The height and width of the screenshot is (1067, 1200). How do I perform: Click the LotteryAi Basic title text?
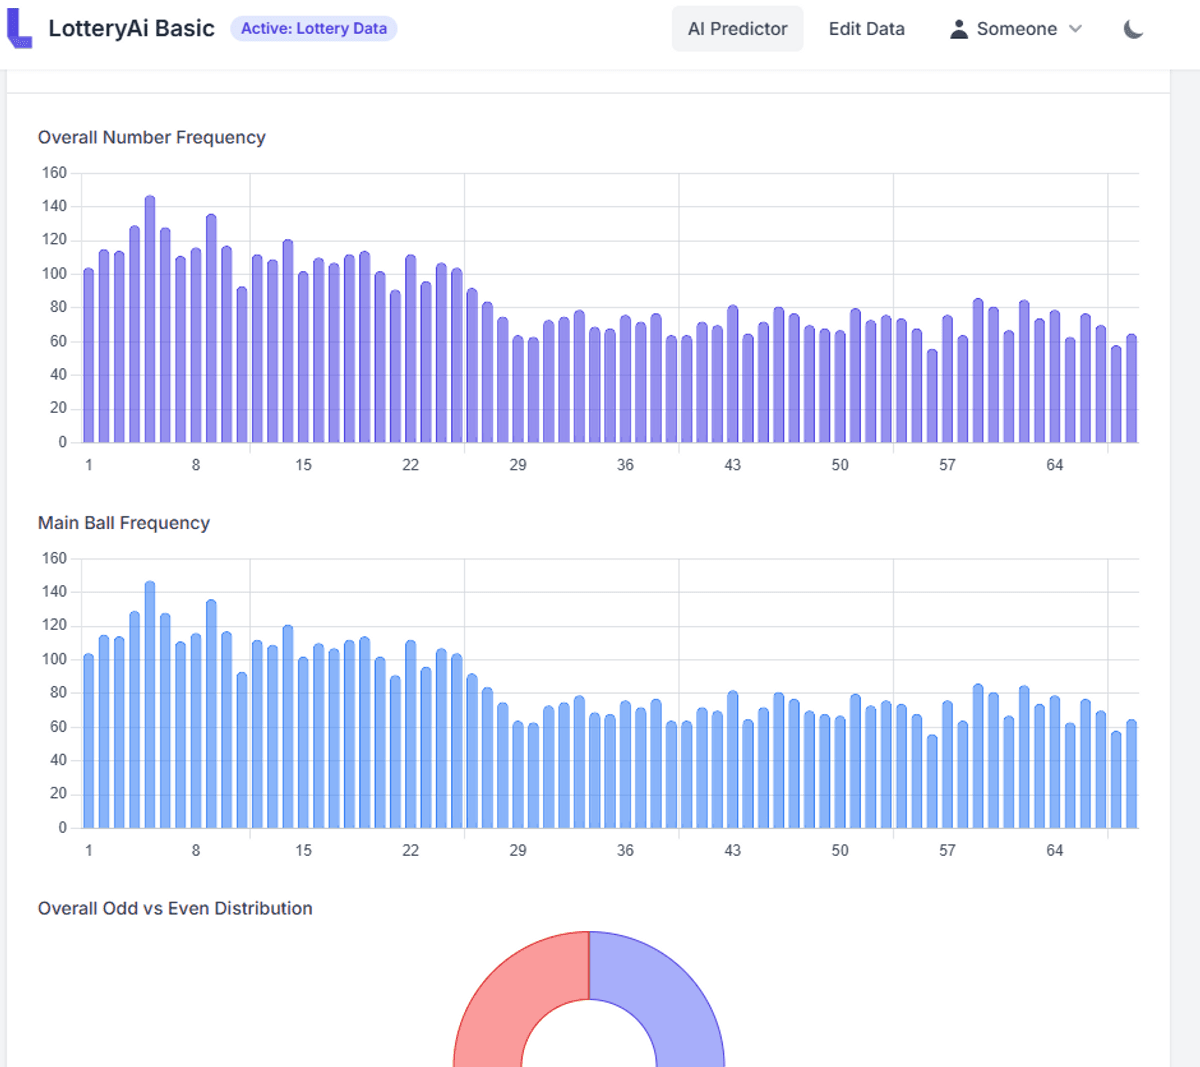pos(131,29)
